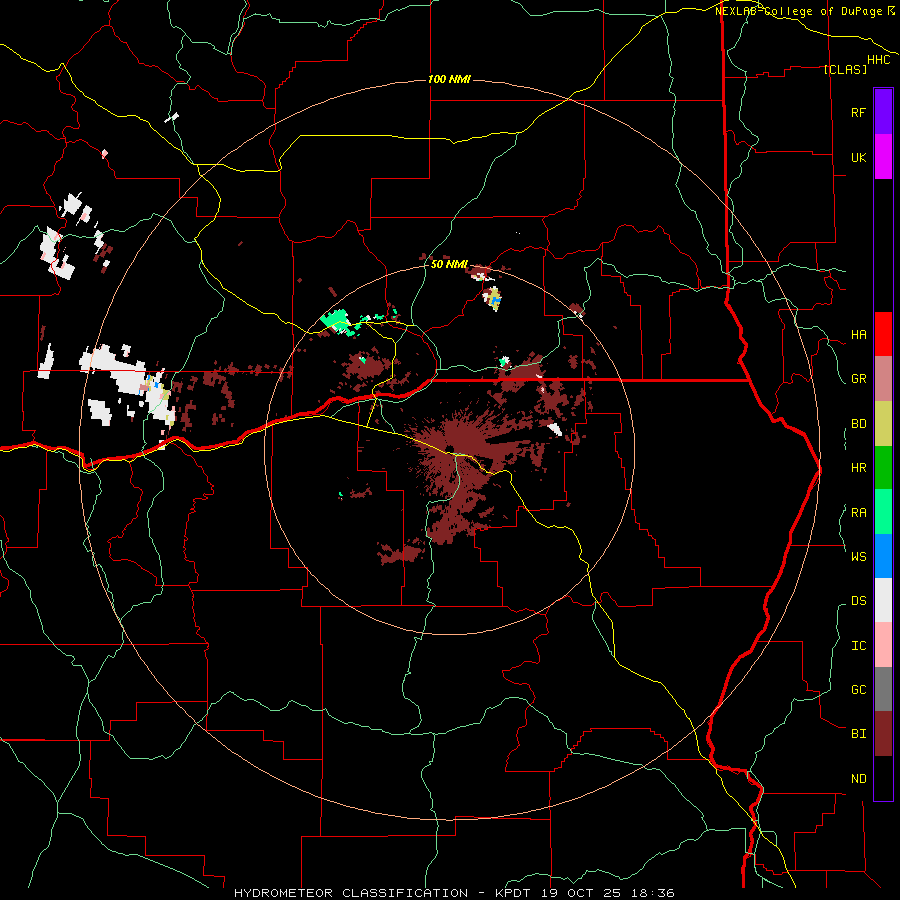Click the white DS legend swatch
This screenshot has width=900, height=900.
[883, 600]
